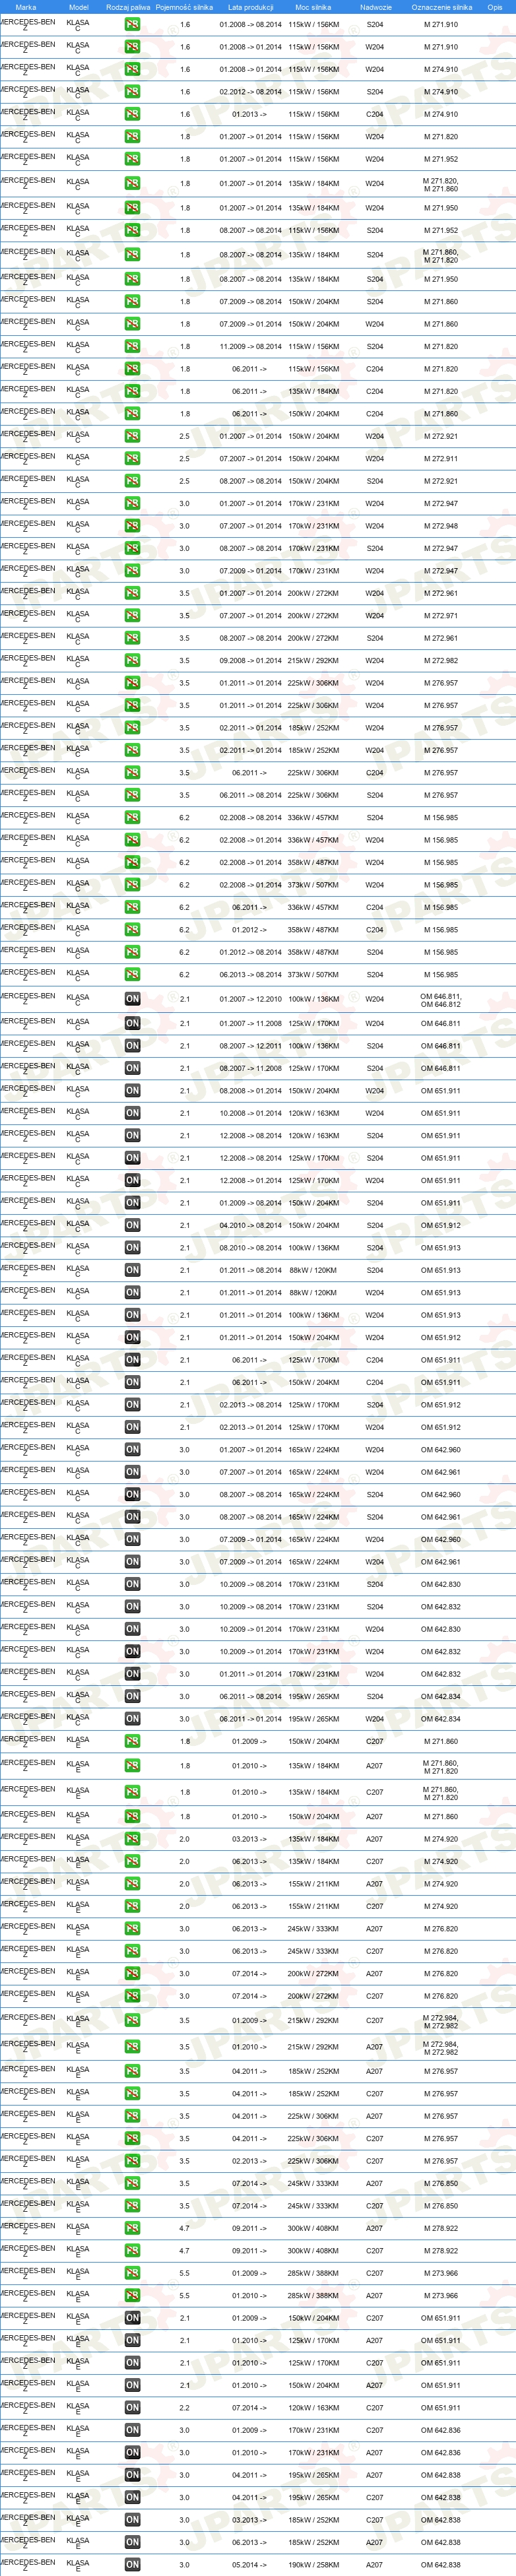Select cell OM 646.811, OM 646.812
Viewport: 516px width, 2576px height.
point(440,1000)
